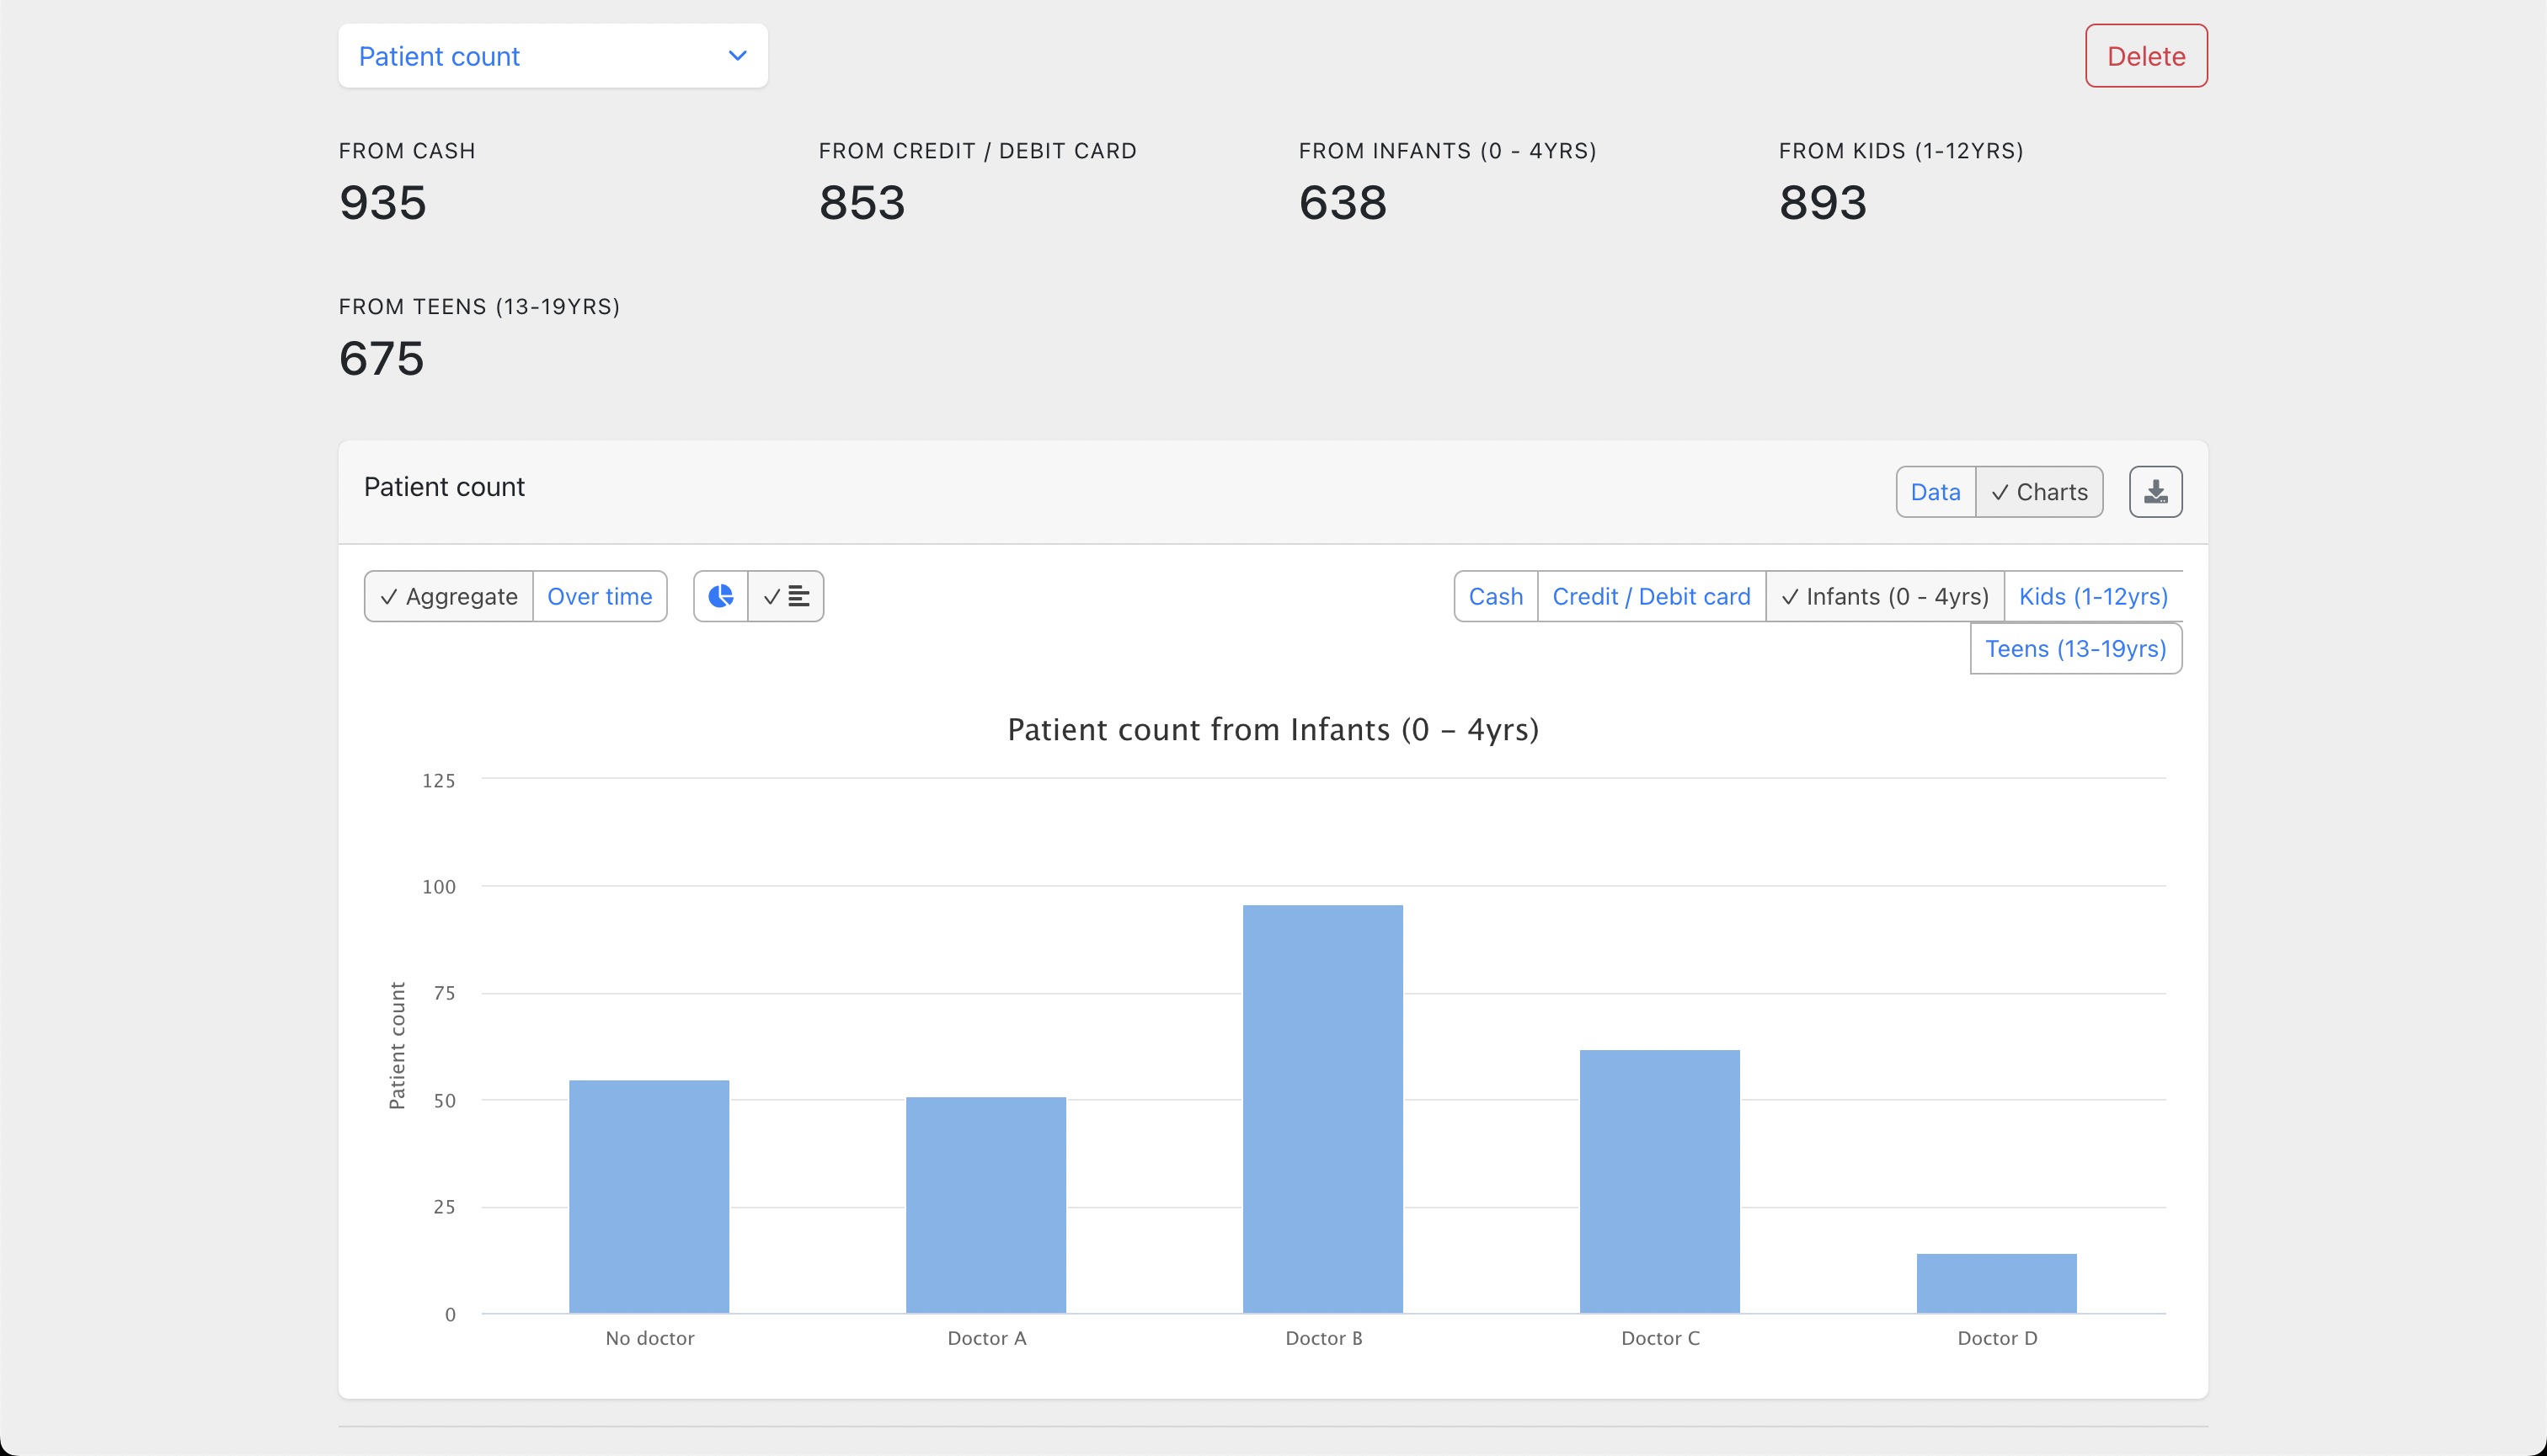The width and height of the screenshot is (2547, 1456).
Task: Click the Doctor D bar
Action: pos(1997,1284)
